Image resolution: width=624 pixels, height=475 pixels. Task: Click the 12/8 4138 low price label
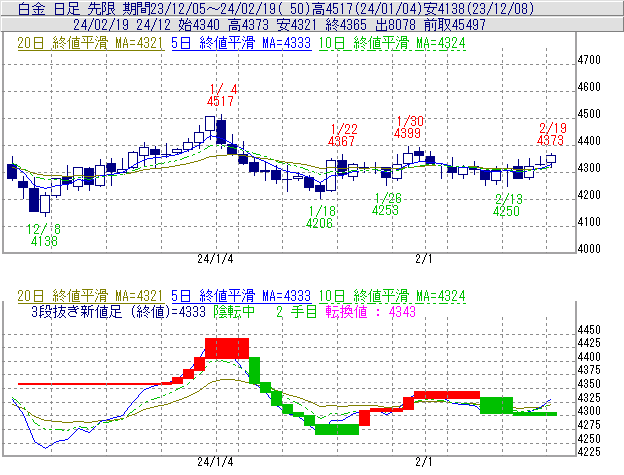pyautogui.click(x=44, y=235)
